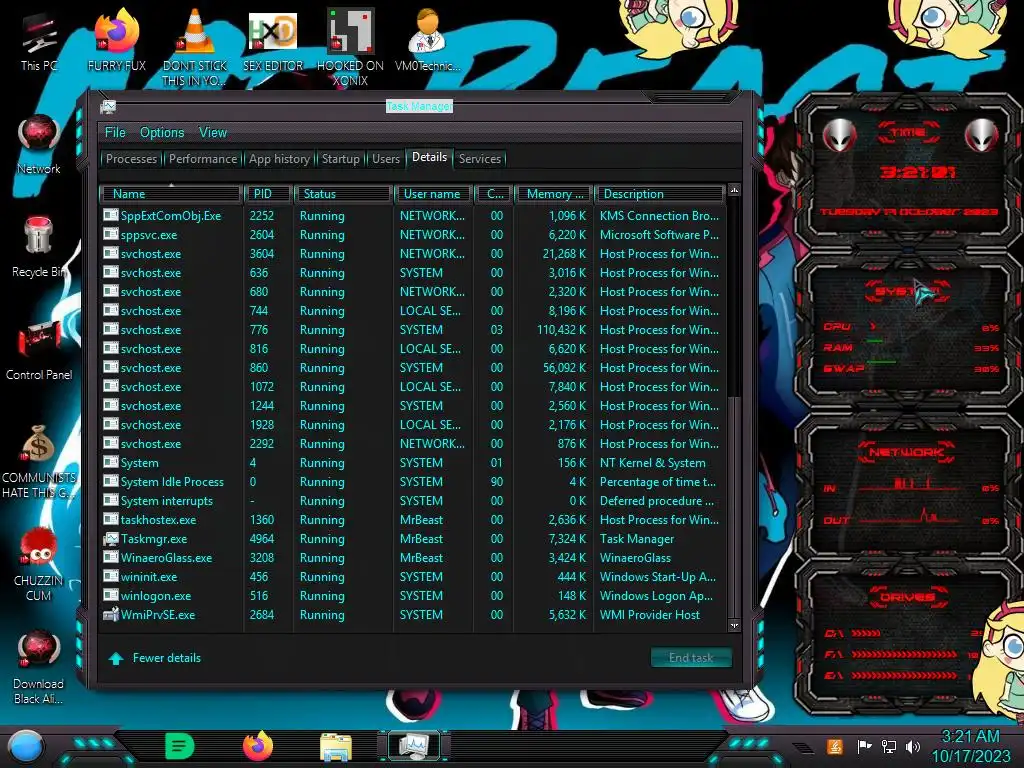The height and width of the screenshot is (768, 1024).
Task: Select the System Idle Process row
Action: pyautogui.click(x=413, y=482)
